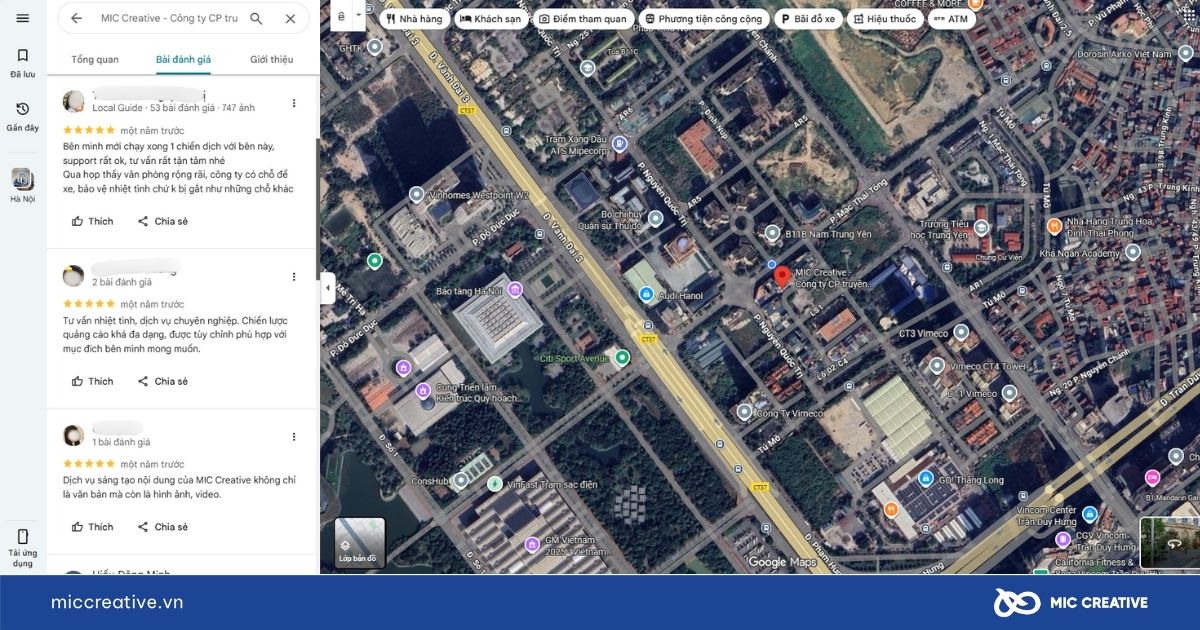Viewport: 1200px width, 630px height.
Task: Click the Công Ty Vimeco marker
Action: click(x=743, y=412)
